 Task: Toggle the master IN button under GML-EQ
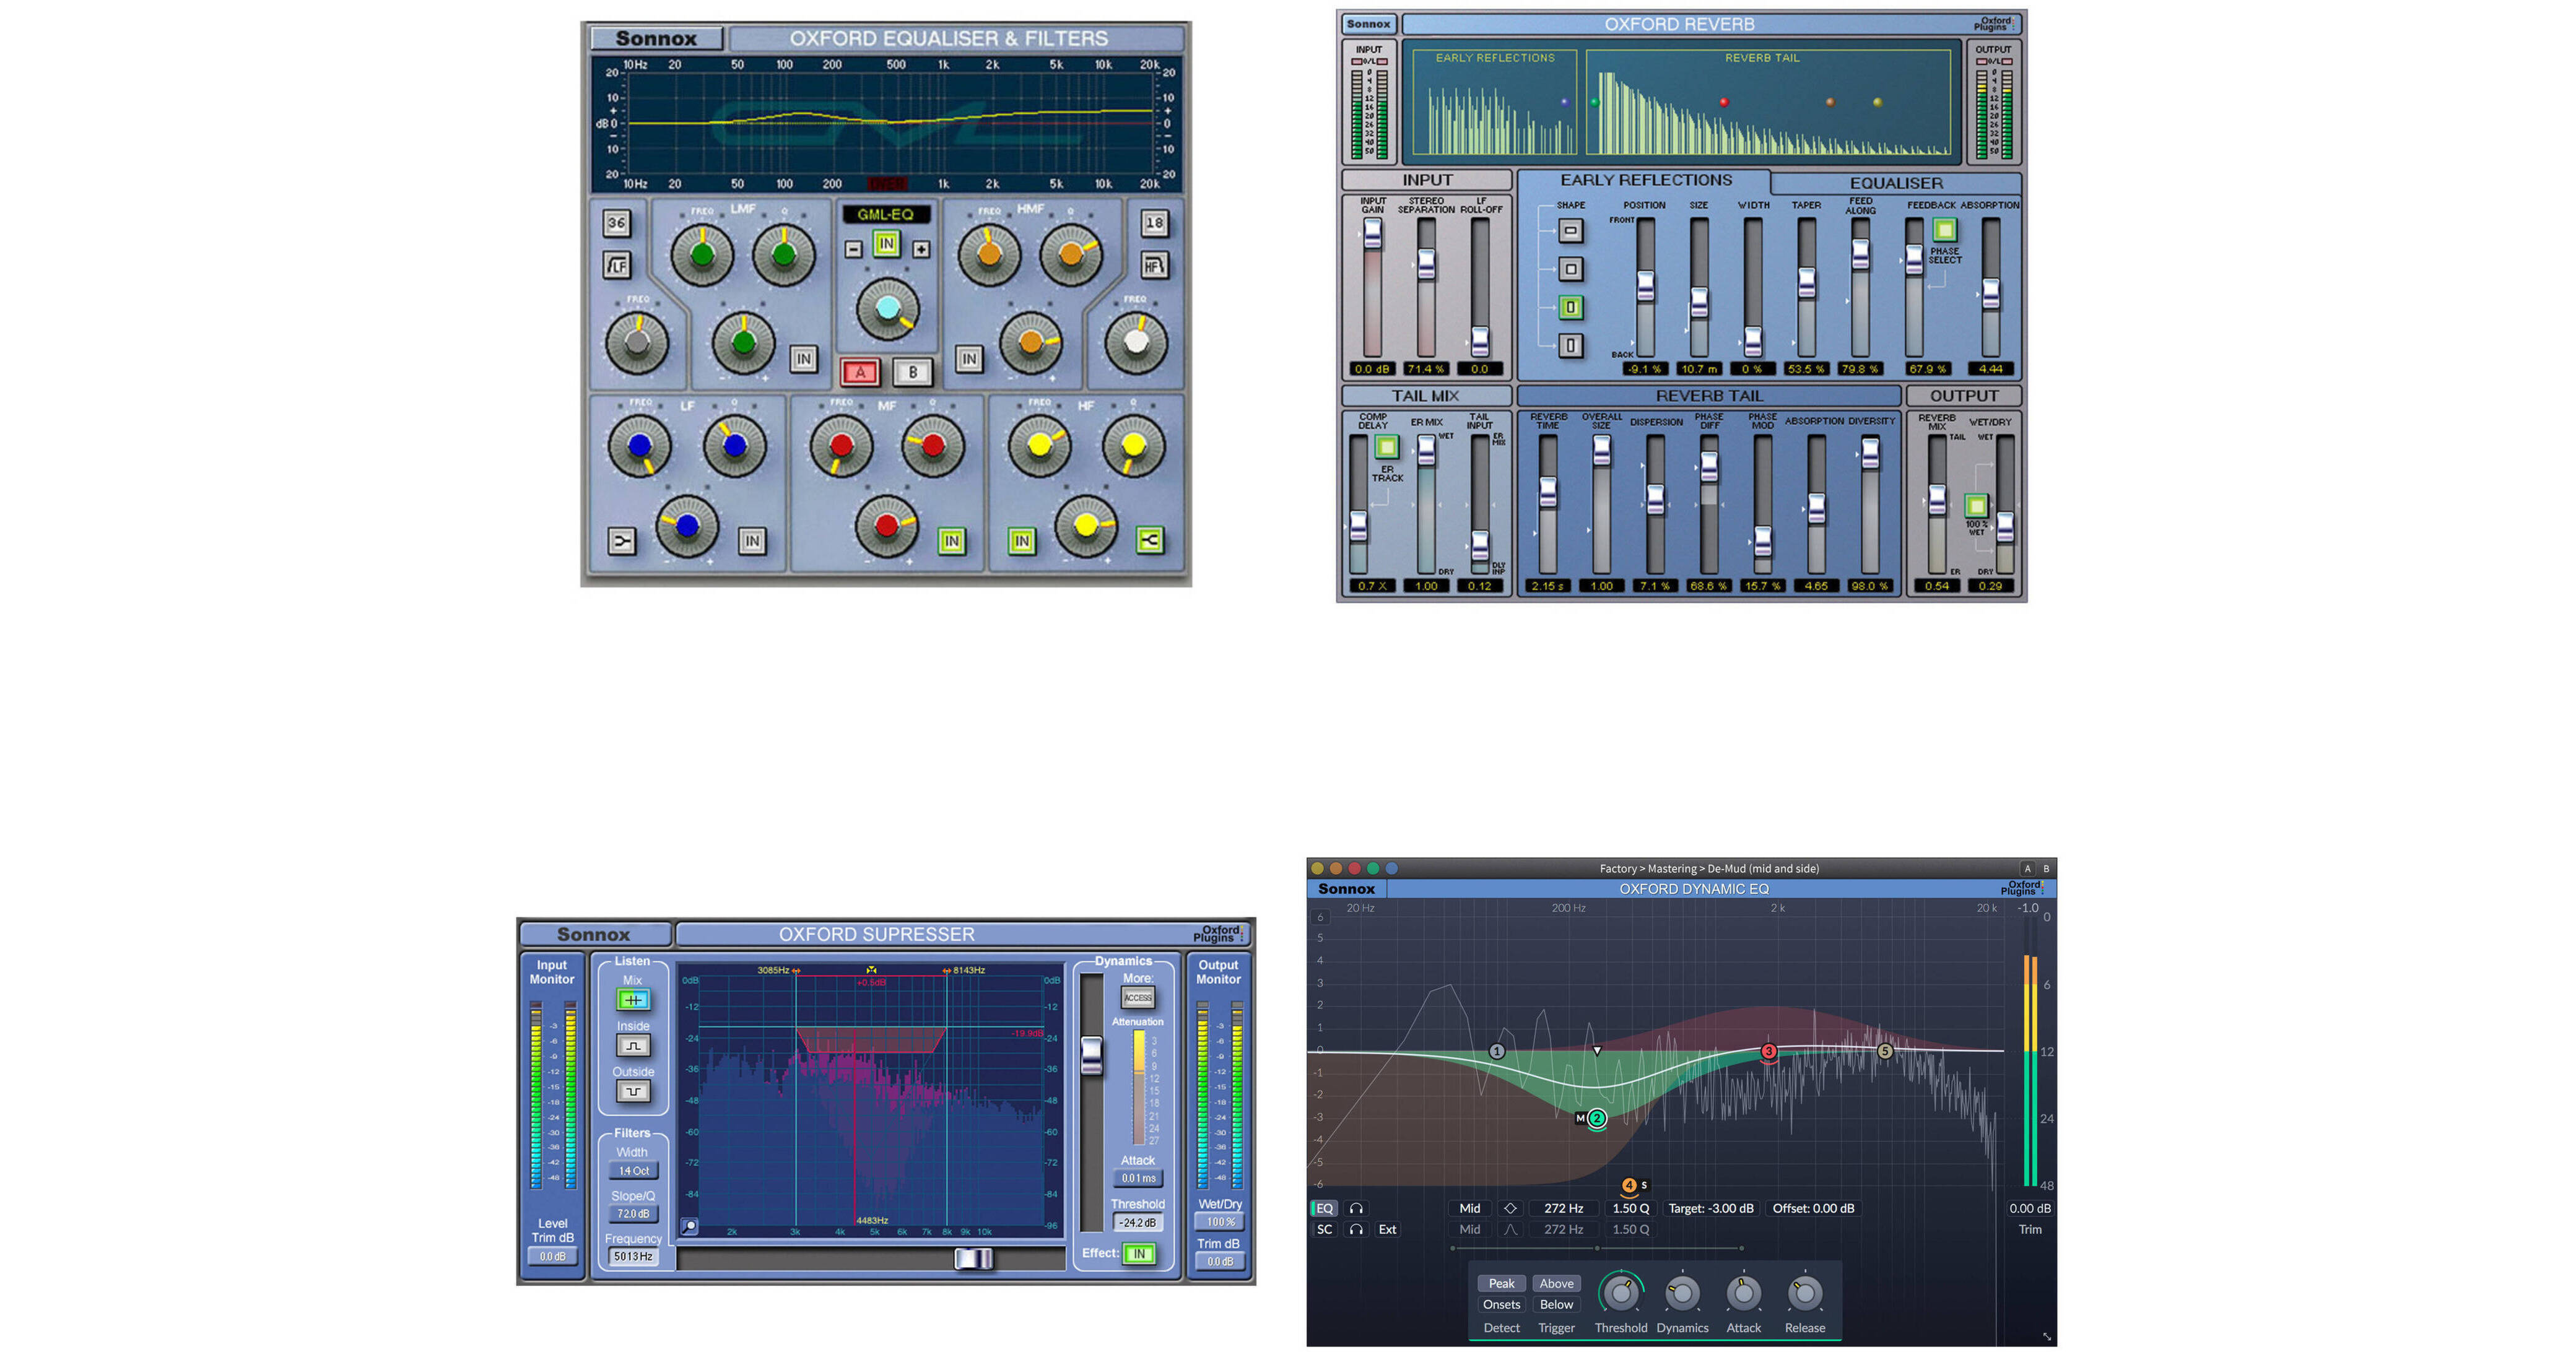[x=887, y=244]
